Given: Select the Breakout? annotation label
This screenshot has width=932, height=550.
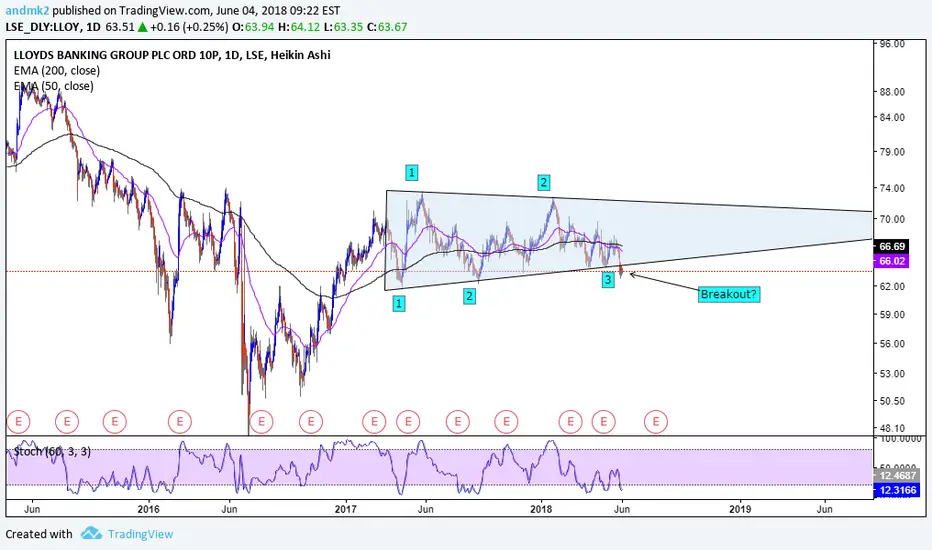Looking at the screenshot, I should coord(729,294).
